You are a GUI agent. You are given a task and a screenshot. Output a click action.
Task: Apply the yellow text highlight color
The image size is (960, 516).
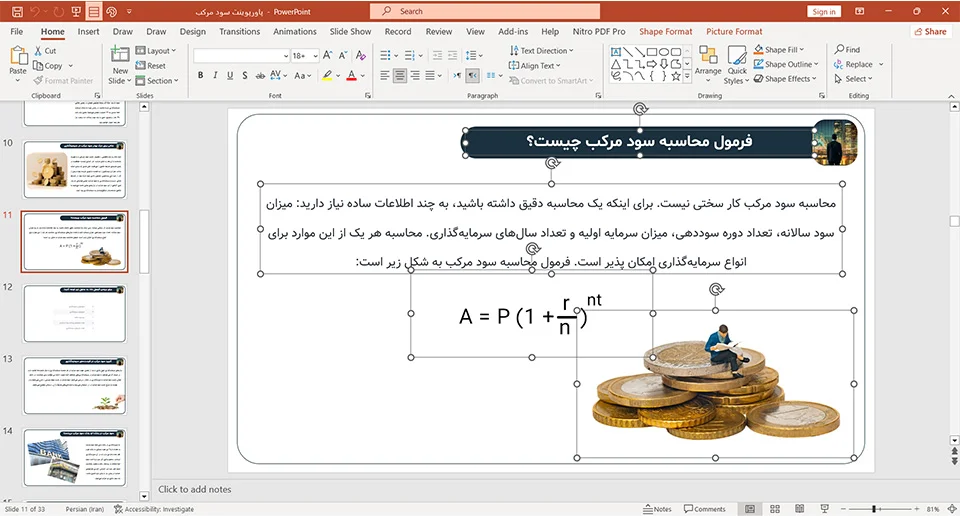coord(328,75)
